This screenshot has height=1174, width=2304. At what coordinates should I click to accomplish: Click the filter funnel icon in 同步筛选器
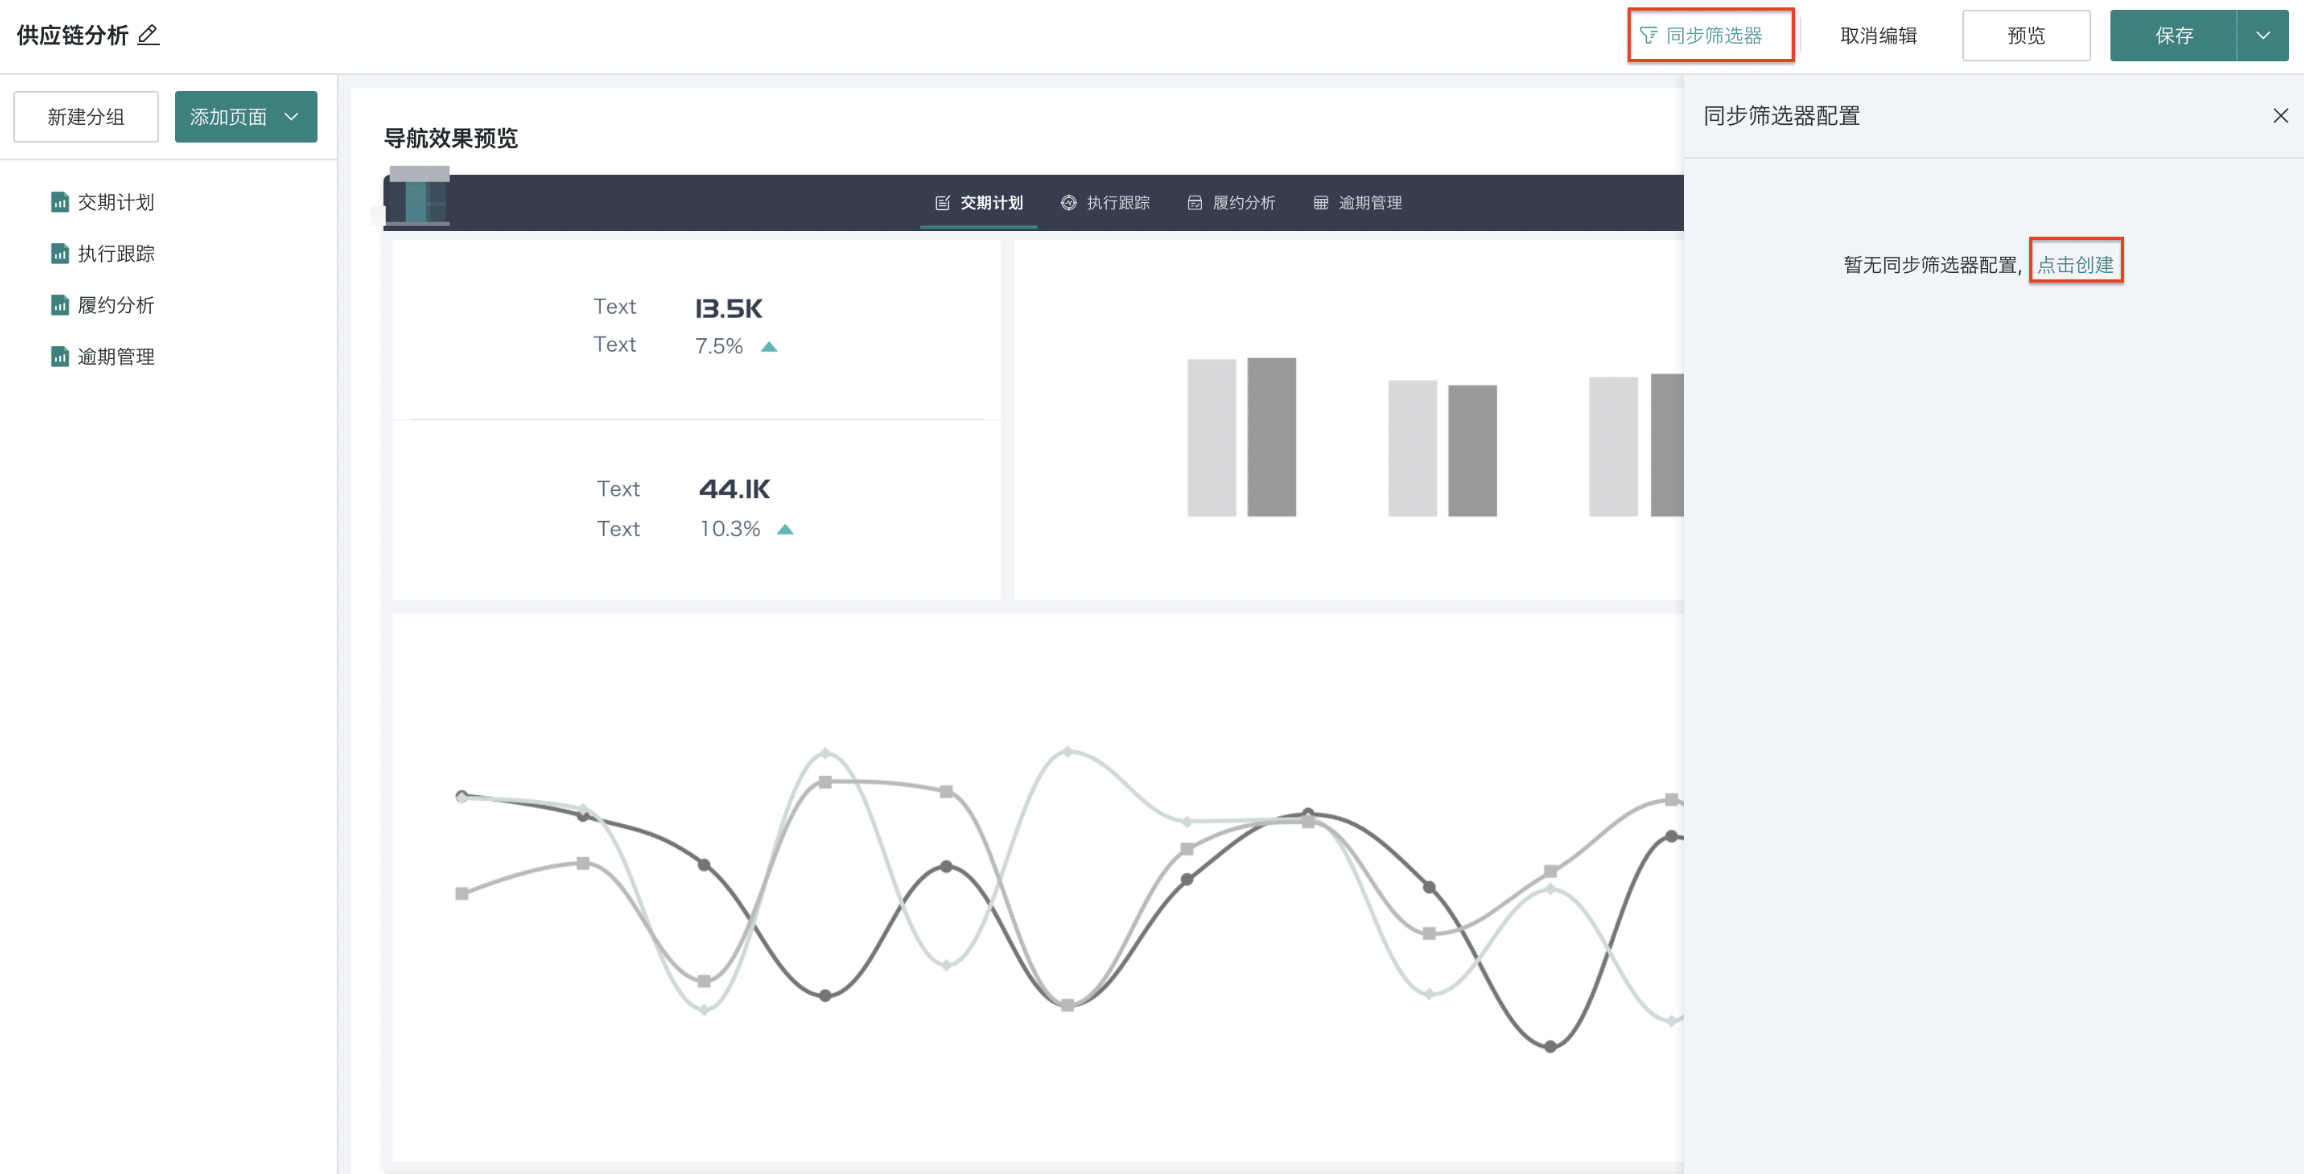pyautogui.click(x=1648, y=36)
